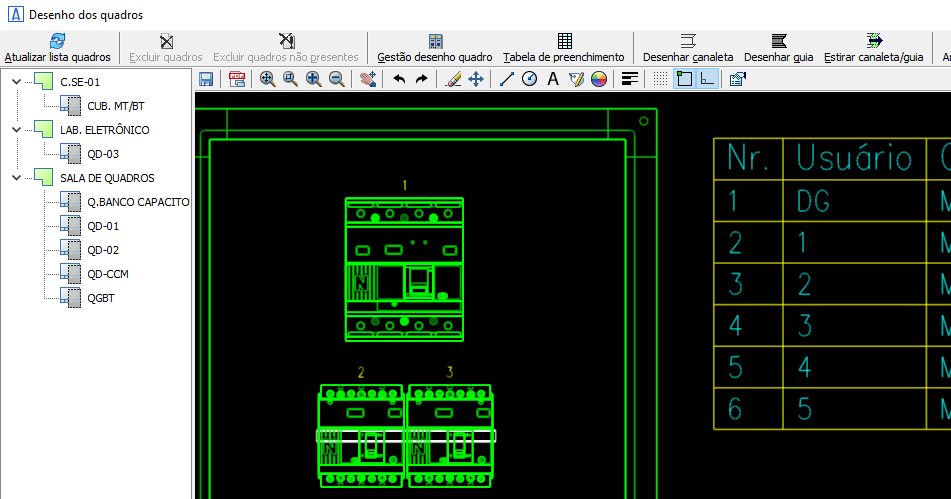Click the Usuário table header

coord(854,159)
